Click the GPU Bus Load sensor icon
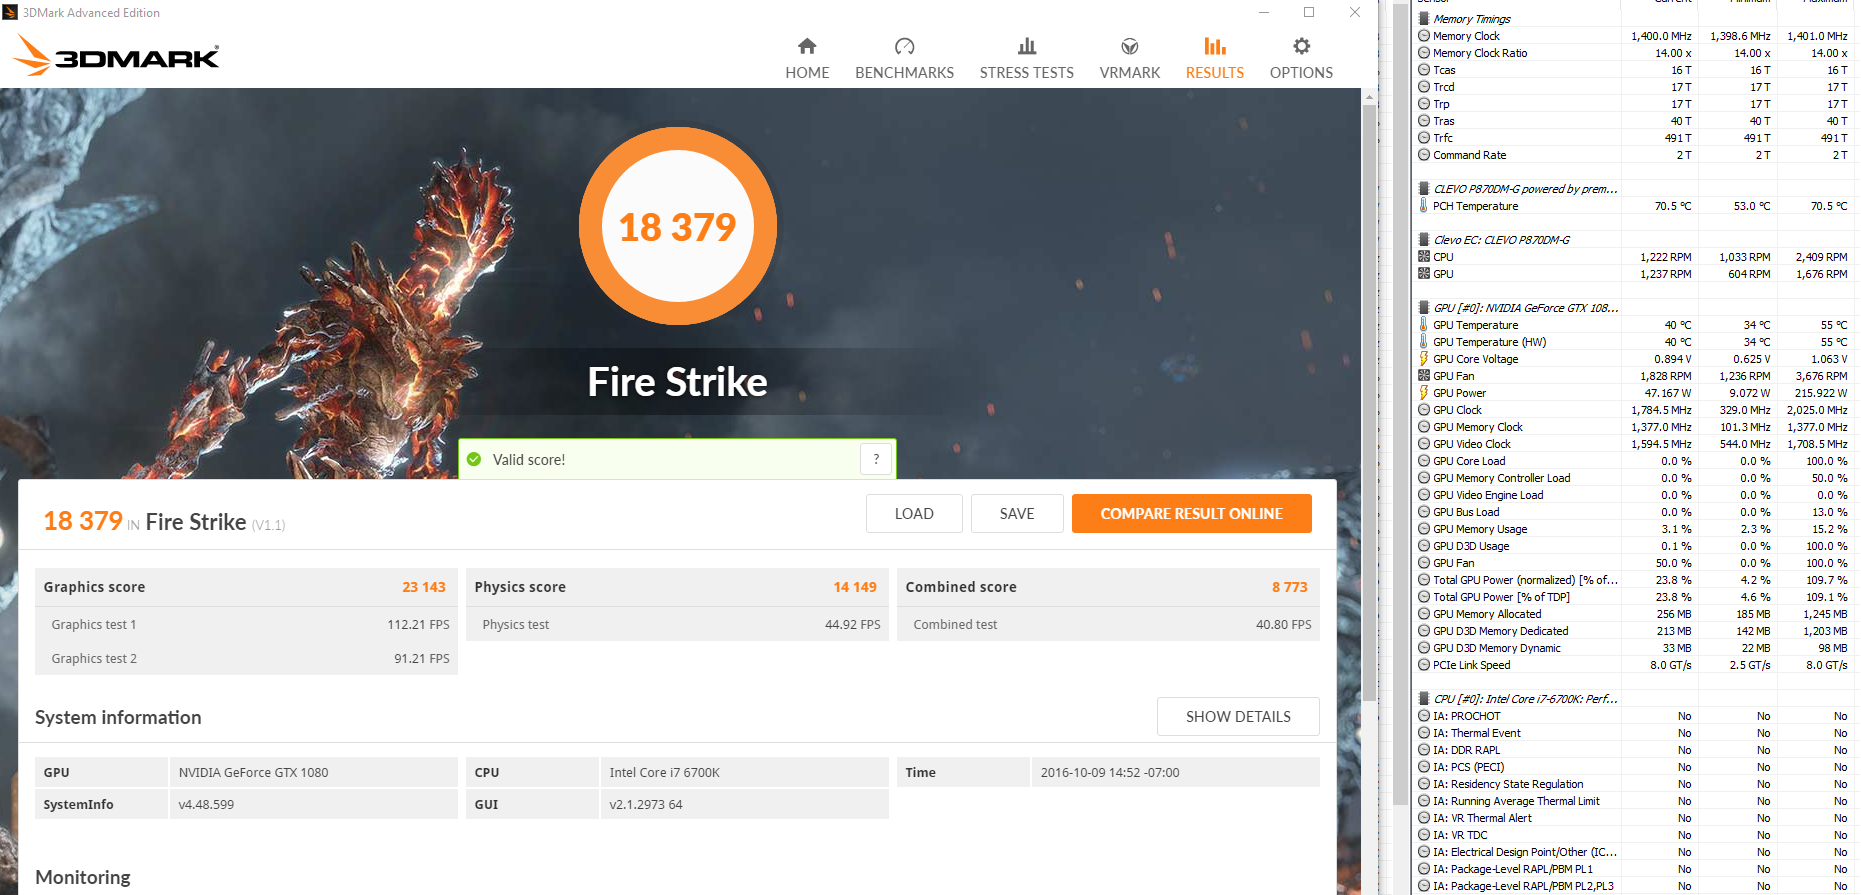Screen dimensions: 1861x895 (1424, 512)
